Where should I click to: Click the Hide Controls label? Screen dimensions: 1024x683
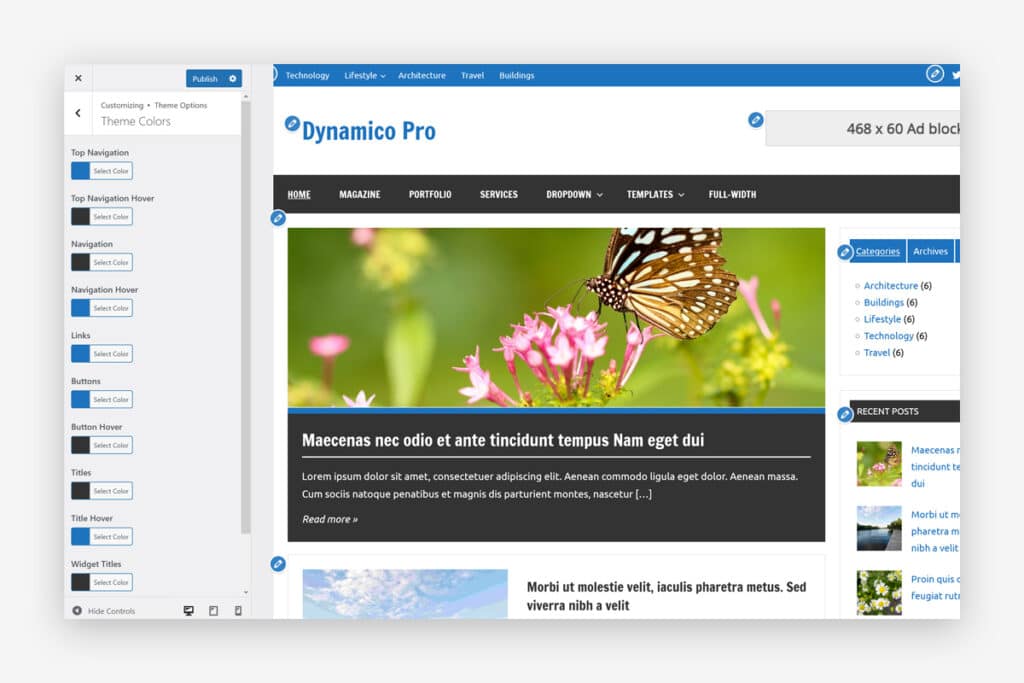tap(111, 611)
